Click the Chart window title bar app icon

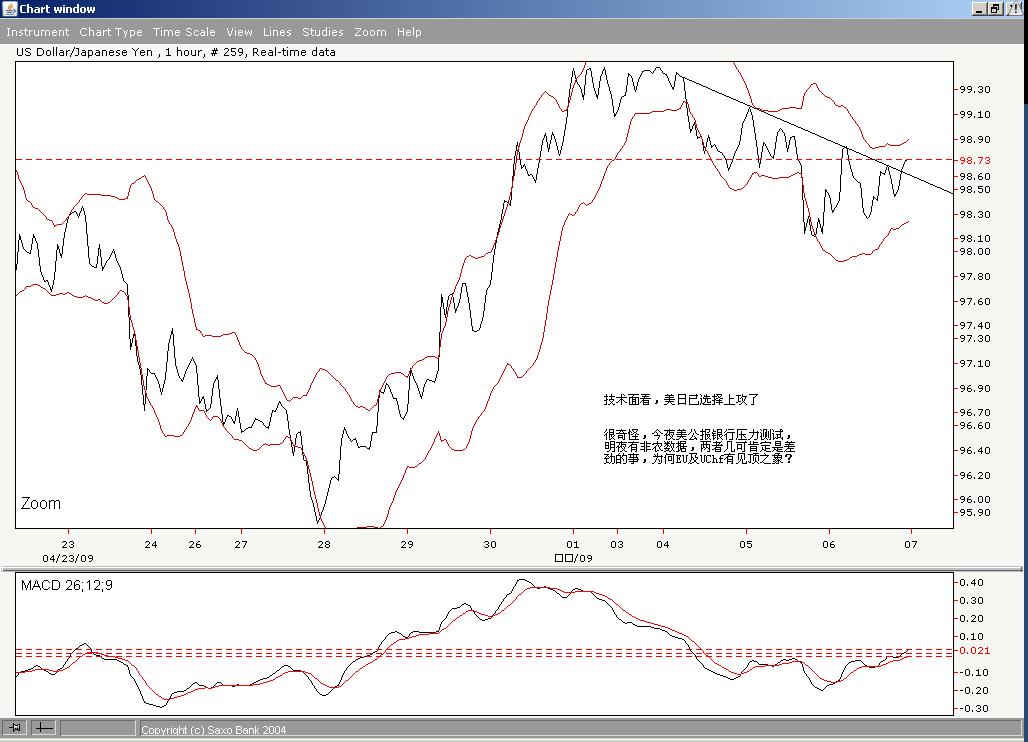9,9
